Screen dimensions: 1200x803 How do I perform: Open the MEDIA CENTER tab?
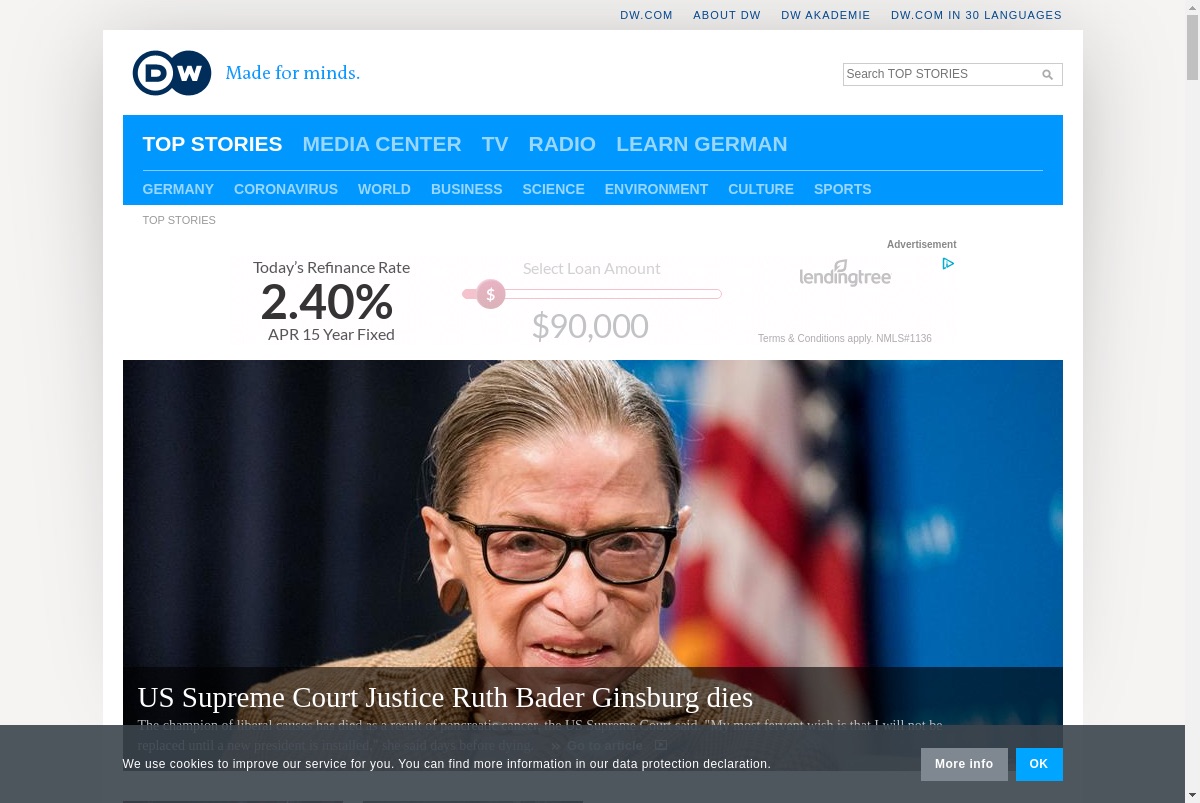(x=382, y=144)
